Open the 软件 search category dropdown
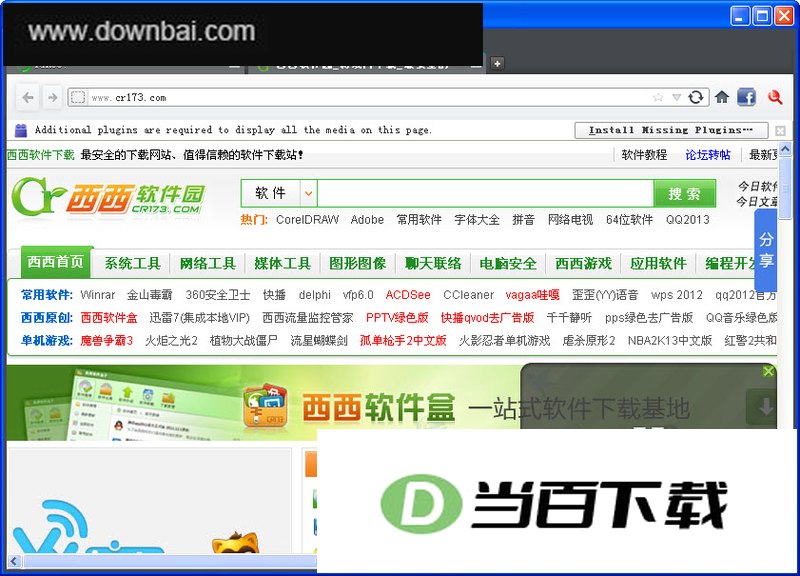Viewport: 800px width, 576px height. (308, 193)
